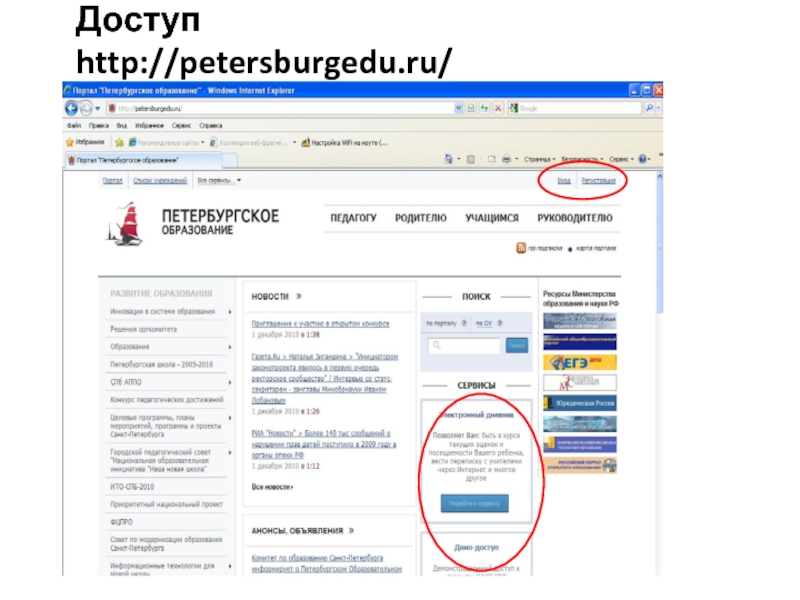Select the Портал "Петербургское образование" browser tab
Screen dimensions: 800x600
144,160
